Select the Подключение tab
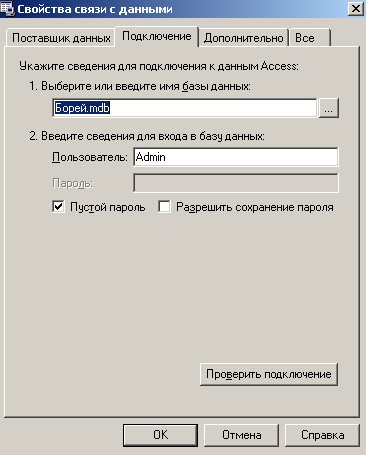The image size is (366, 455). tap(157, 36)
